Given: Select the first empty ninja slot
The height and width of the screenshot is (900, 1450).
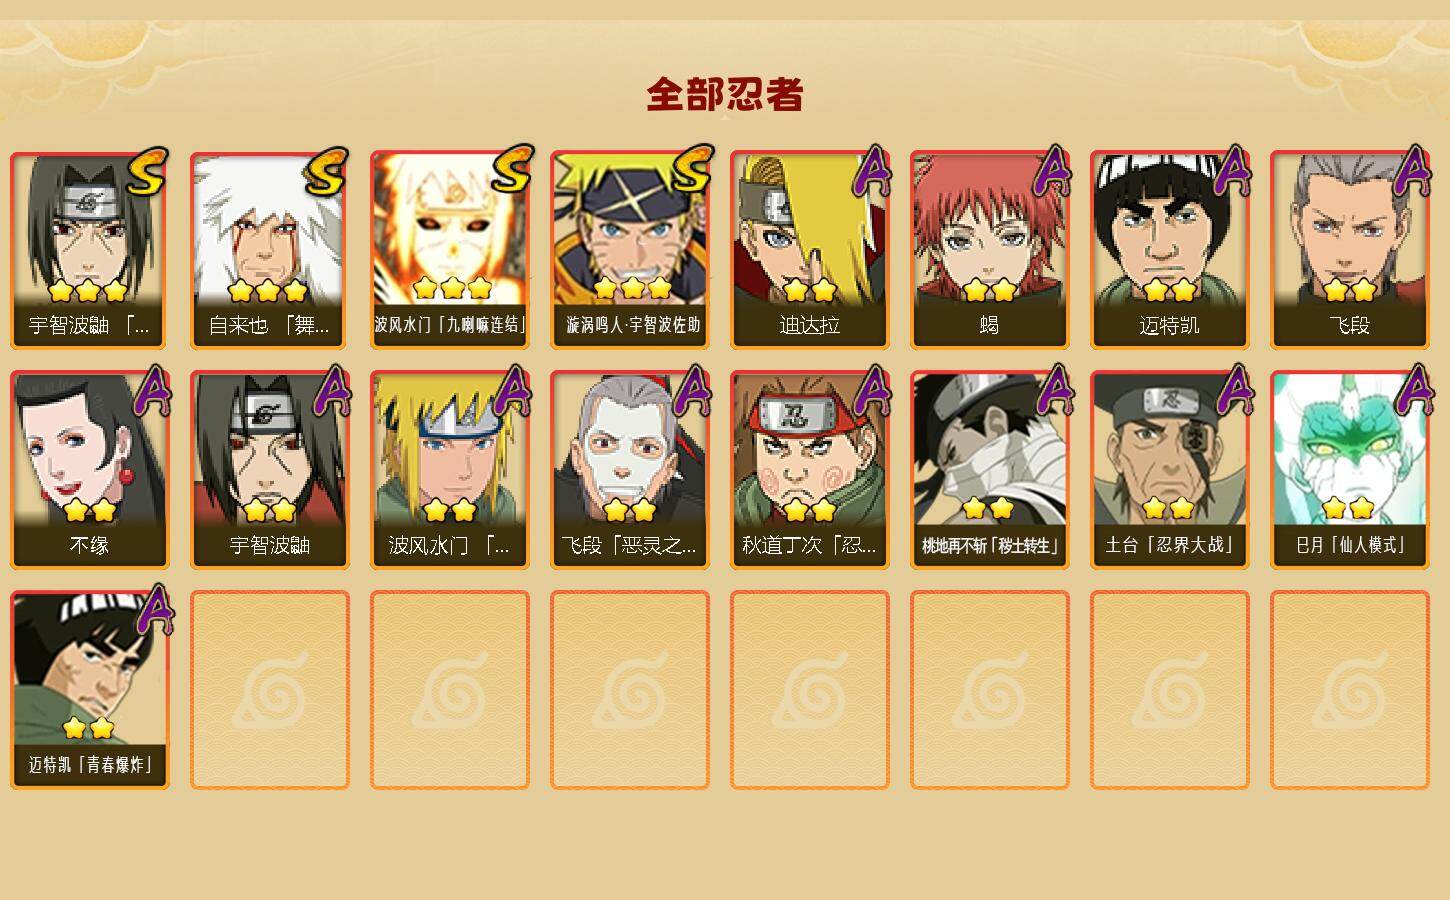Looking at the screenshot, I should click(270, 690).
